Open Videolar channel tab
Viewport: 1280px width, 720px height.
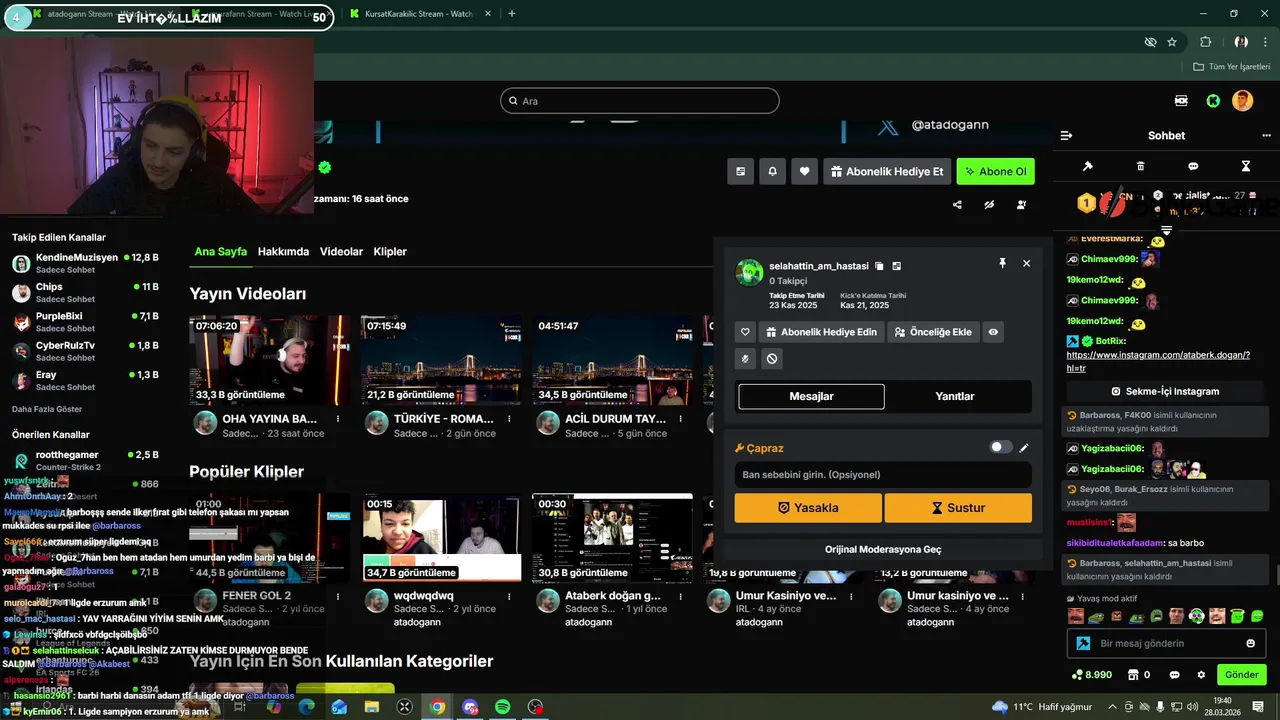(x=341, y=252)
